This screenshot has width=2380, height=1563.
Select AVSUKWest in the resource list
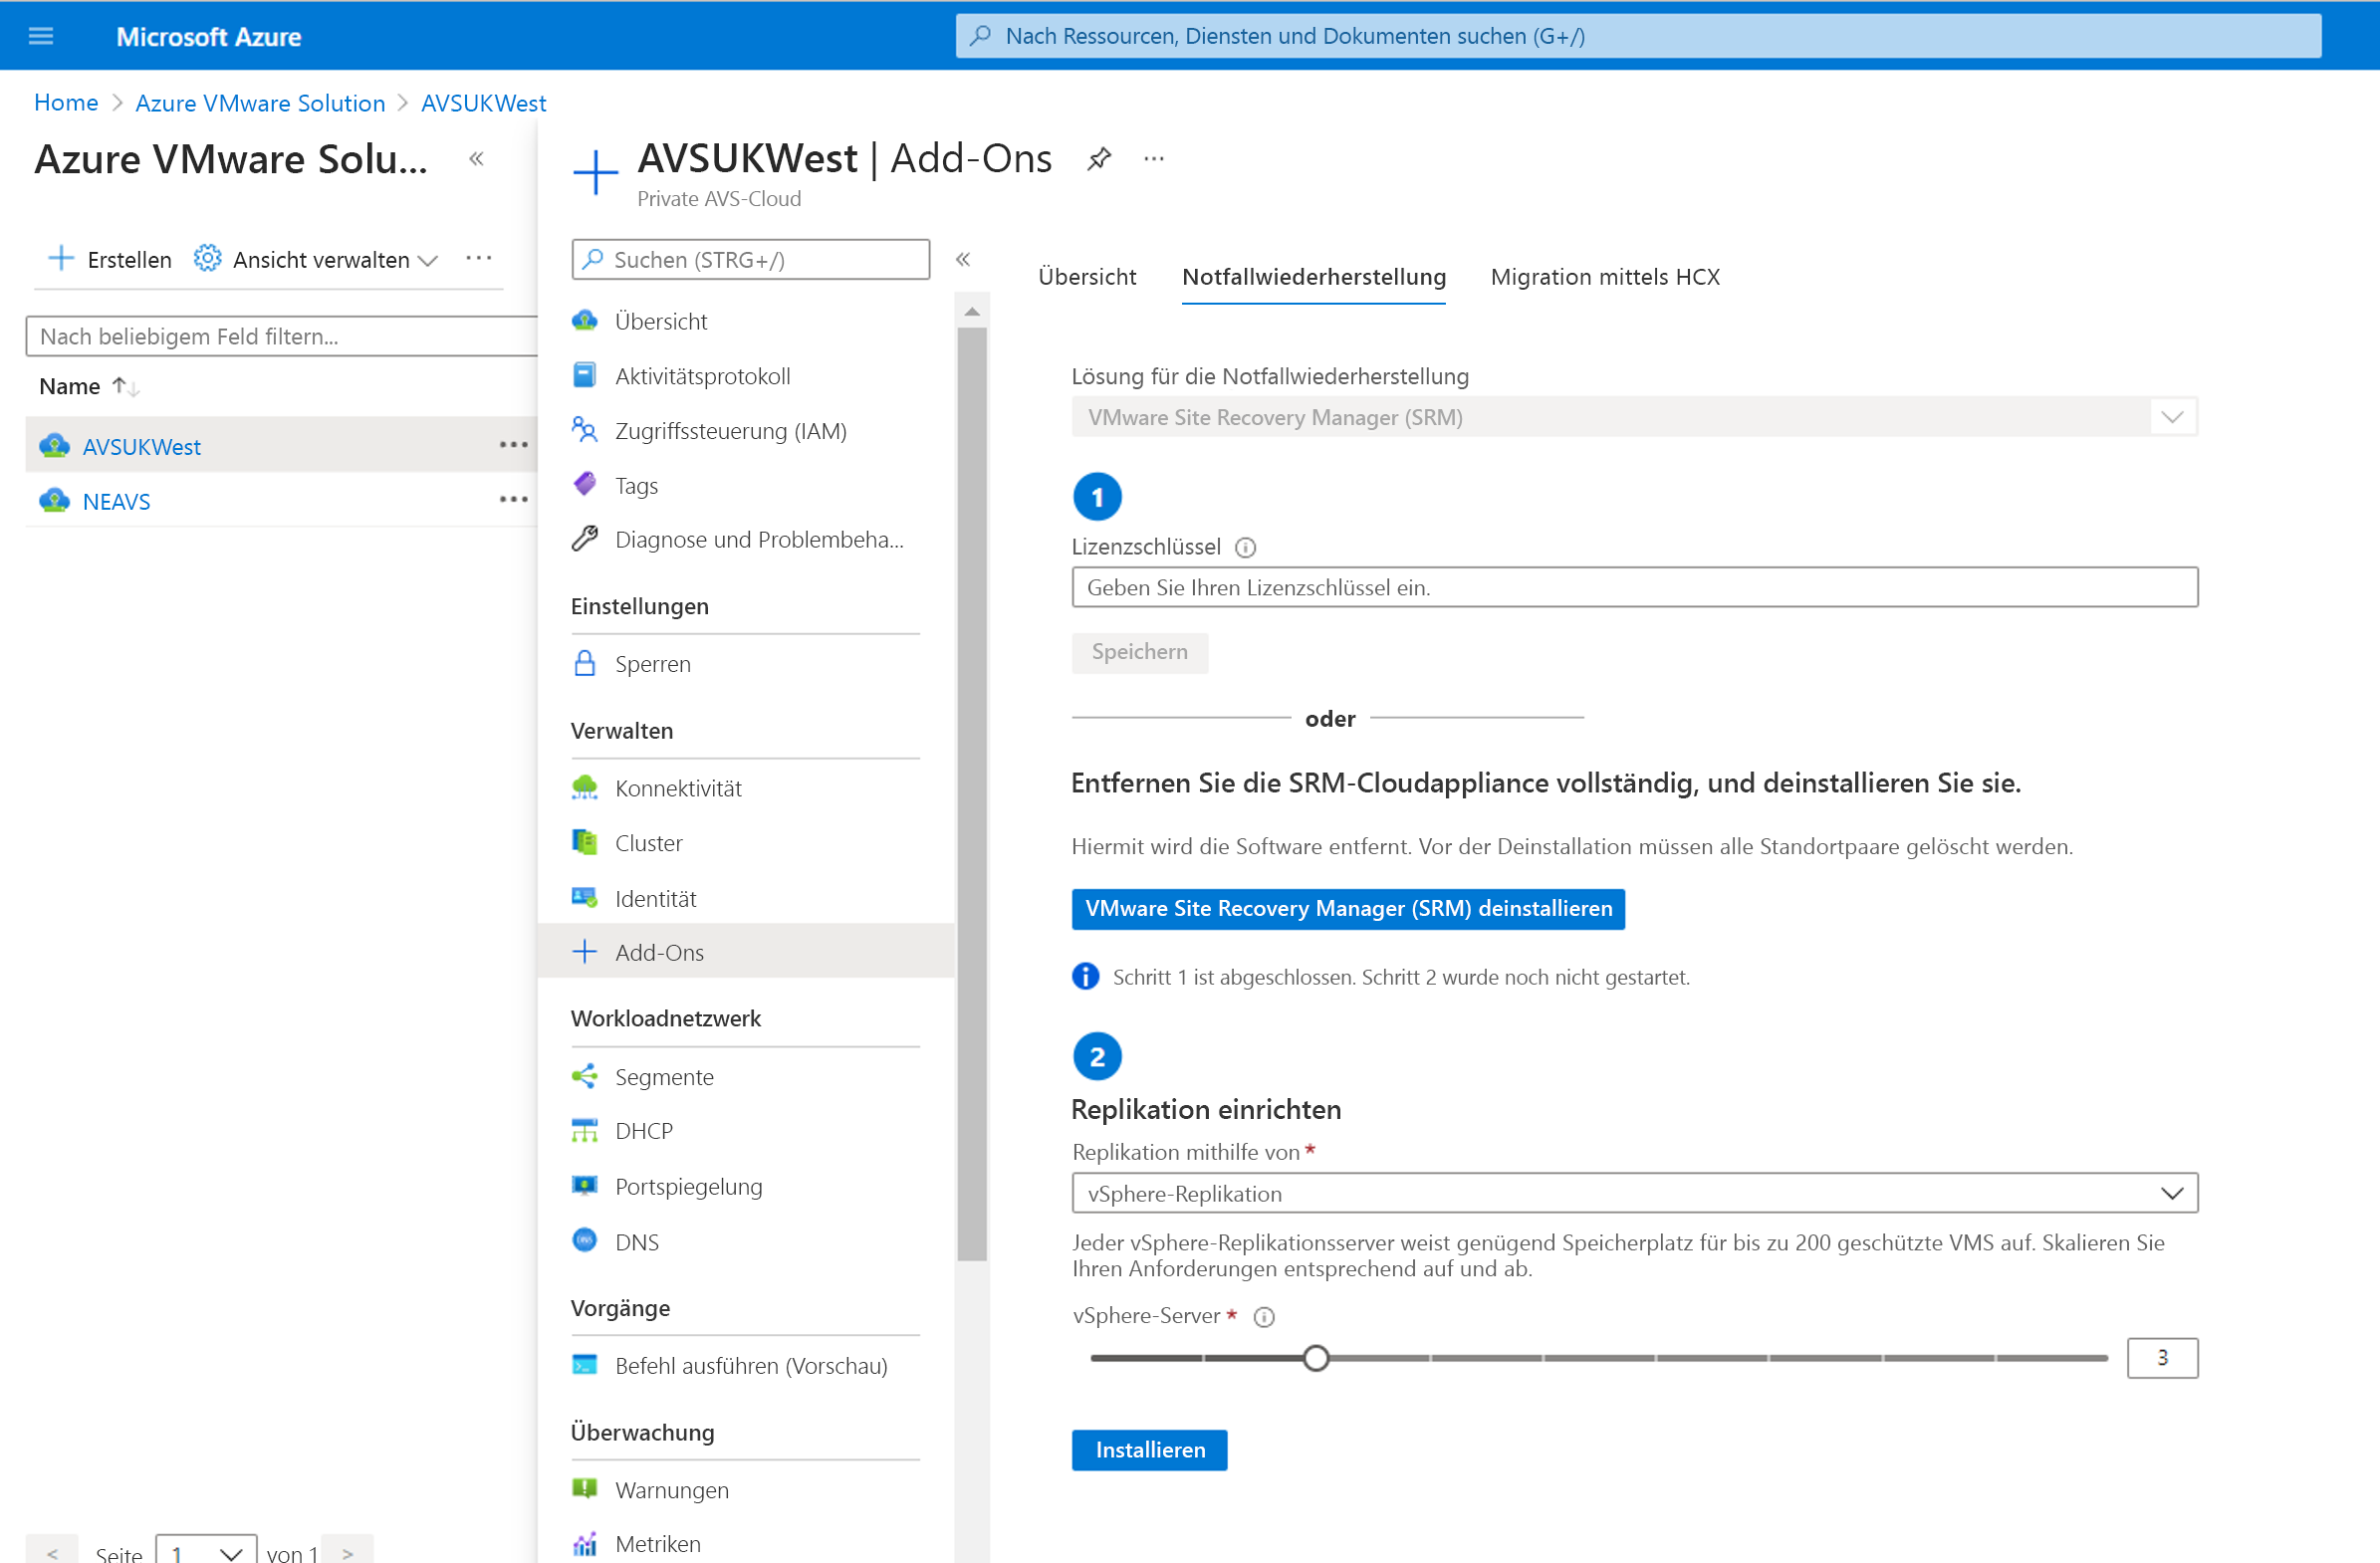click(x=141, y=446)
